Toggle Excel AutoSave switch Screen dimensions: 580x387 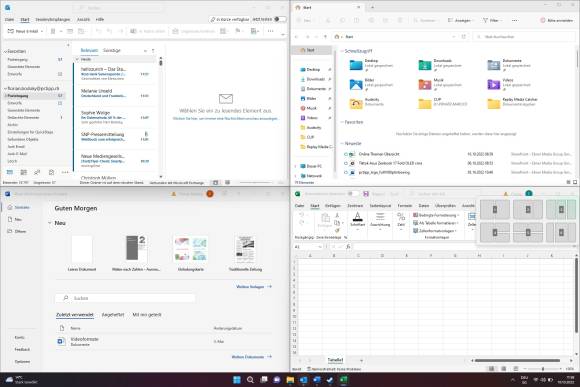click(x=354, y=194)
